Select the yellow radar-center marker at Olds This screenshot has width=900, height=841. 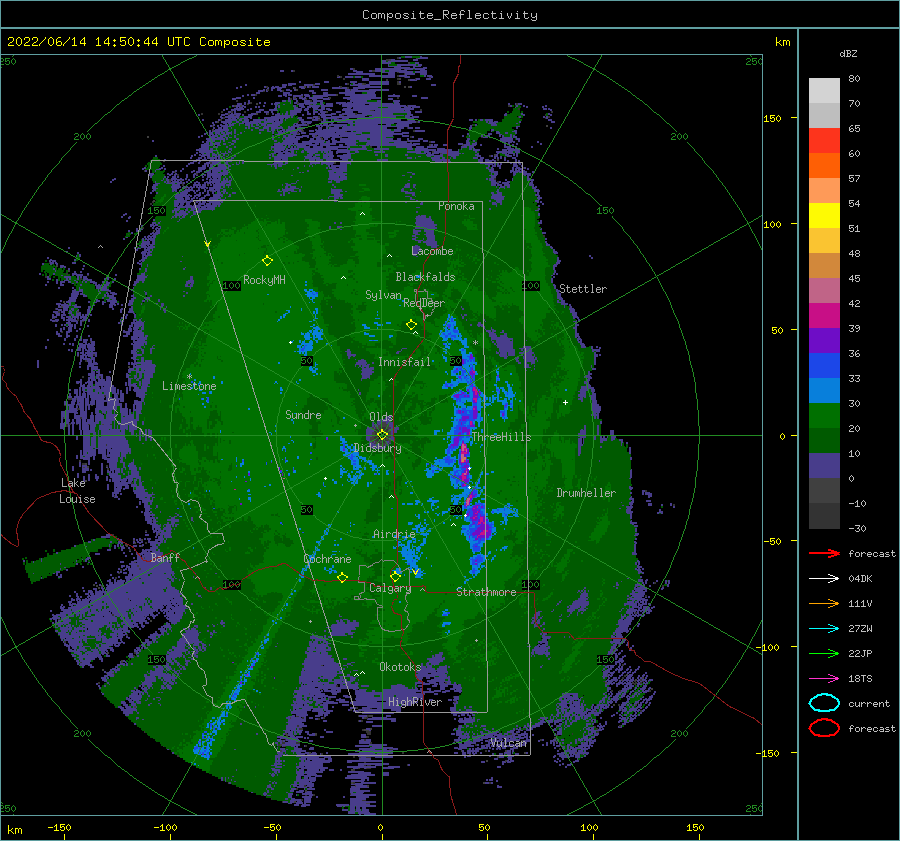382,435
